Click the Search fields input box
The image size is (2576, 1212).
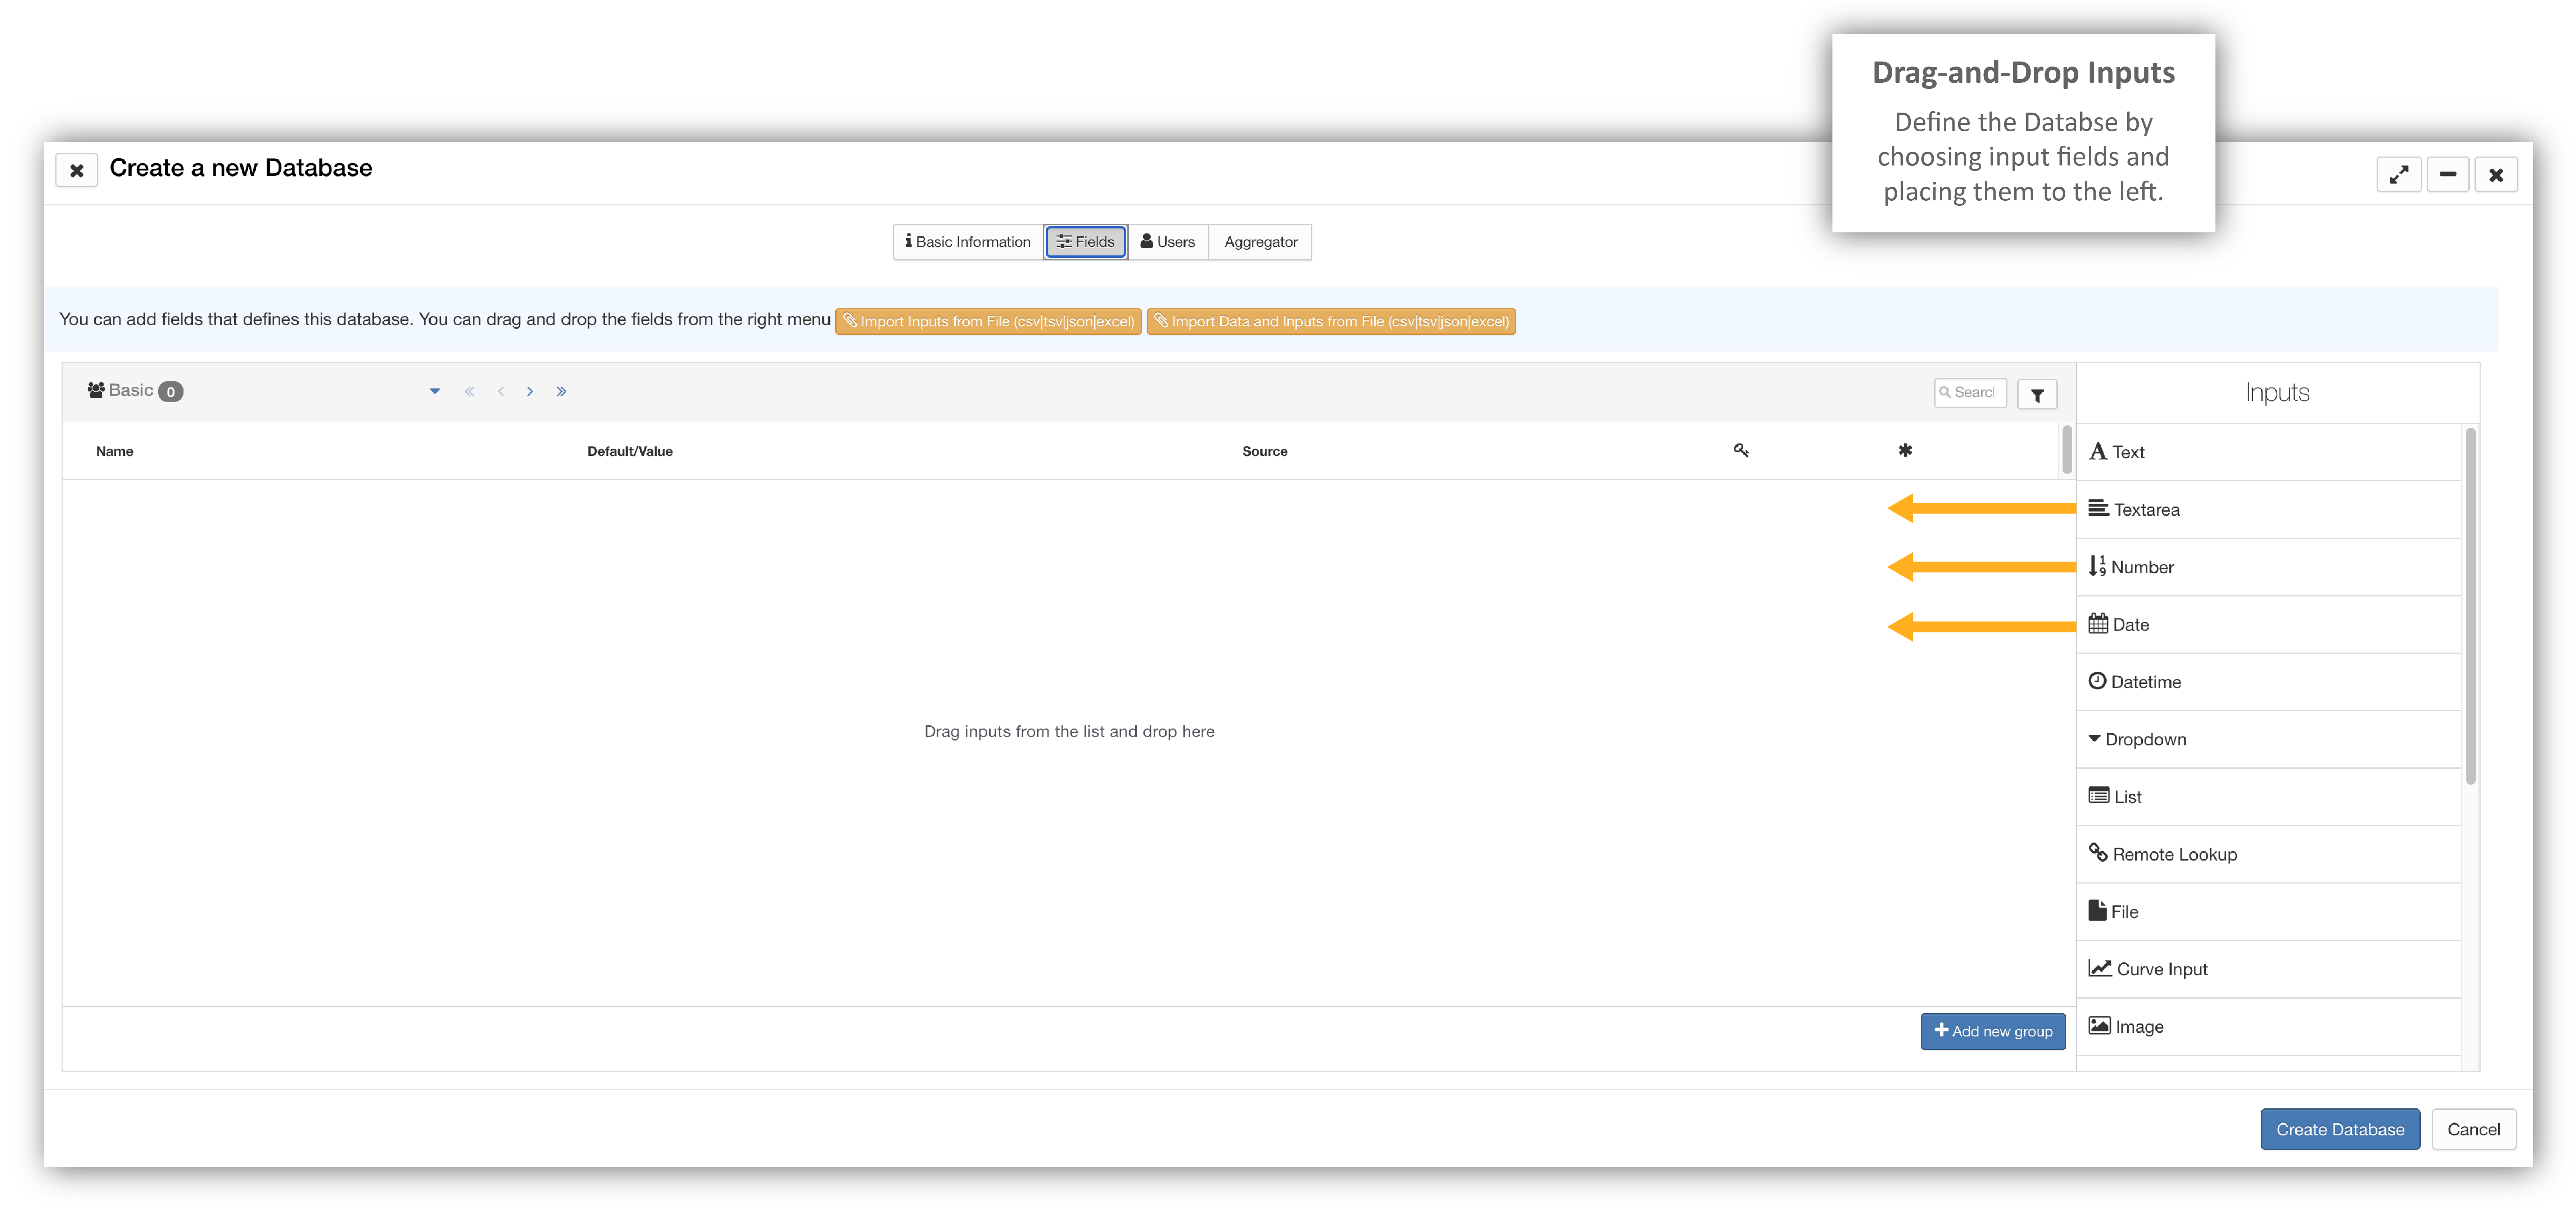pyautogui.click(x=1970, y=393)
